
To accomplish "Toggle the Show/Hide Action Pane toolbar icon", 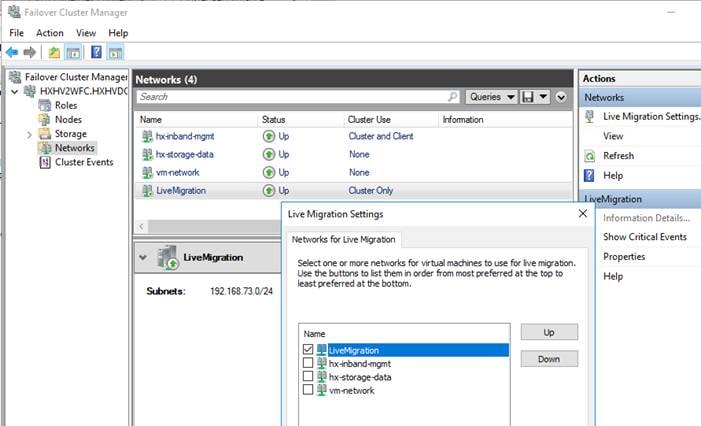I will [115, 53].
